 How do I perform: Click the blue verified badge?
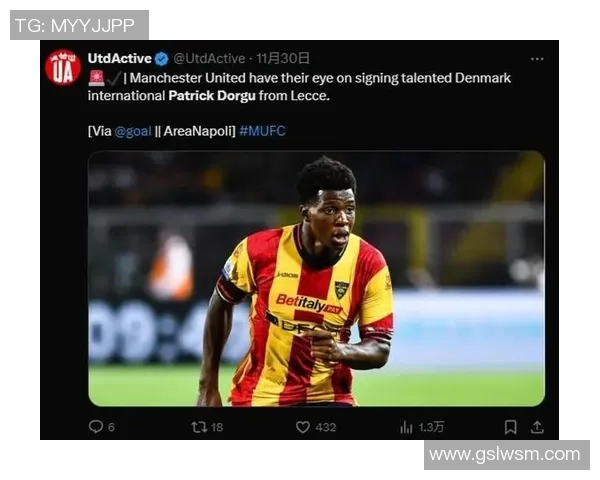pyautogui.click(x=161, y=59)
